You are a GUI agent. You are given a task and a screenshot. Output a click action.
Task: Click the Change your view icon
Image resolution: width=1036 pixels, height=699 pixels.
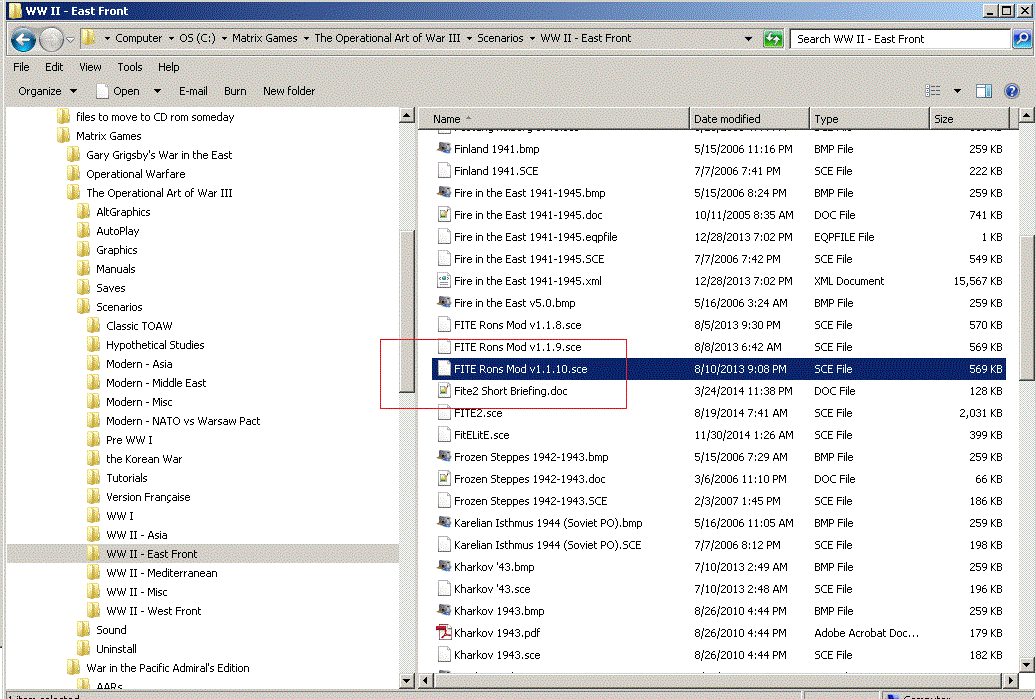933,91
